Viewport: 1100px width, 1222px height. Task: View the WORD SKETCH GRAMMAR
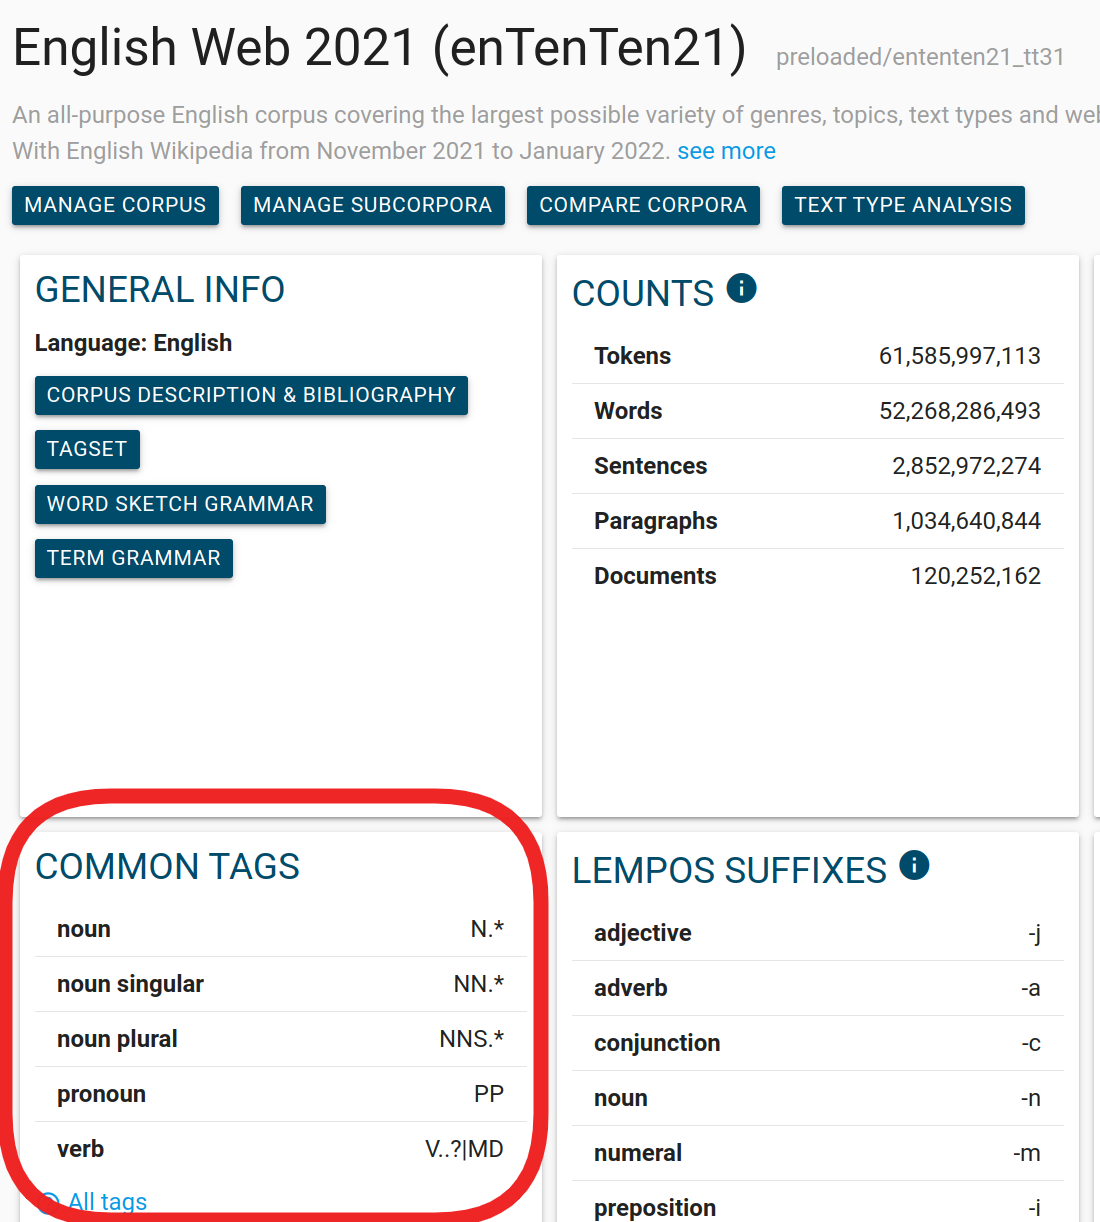coord(180,504)
